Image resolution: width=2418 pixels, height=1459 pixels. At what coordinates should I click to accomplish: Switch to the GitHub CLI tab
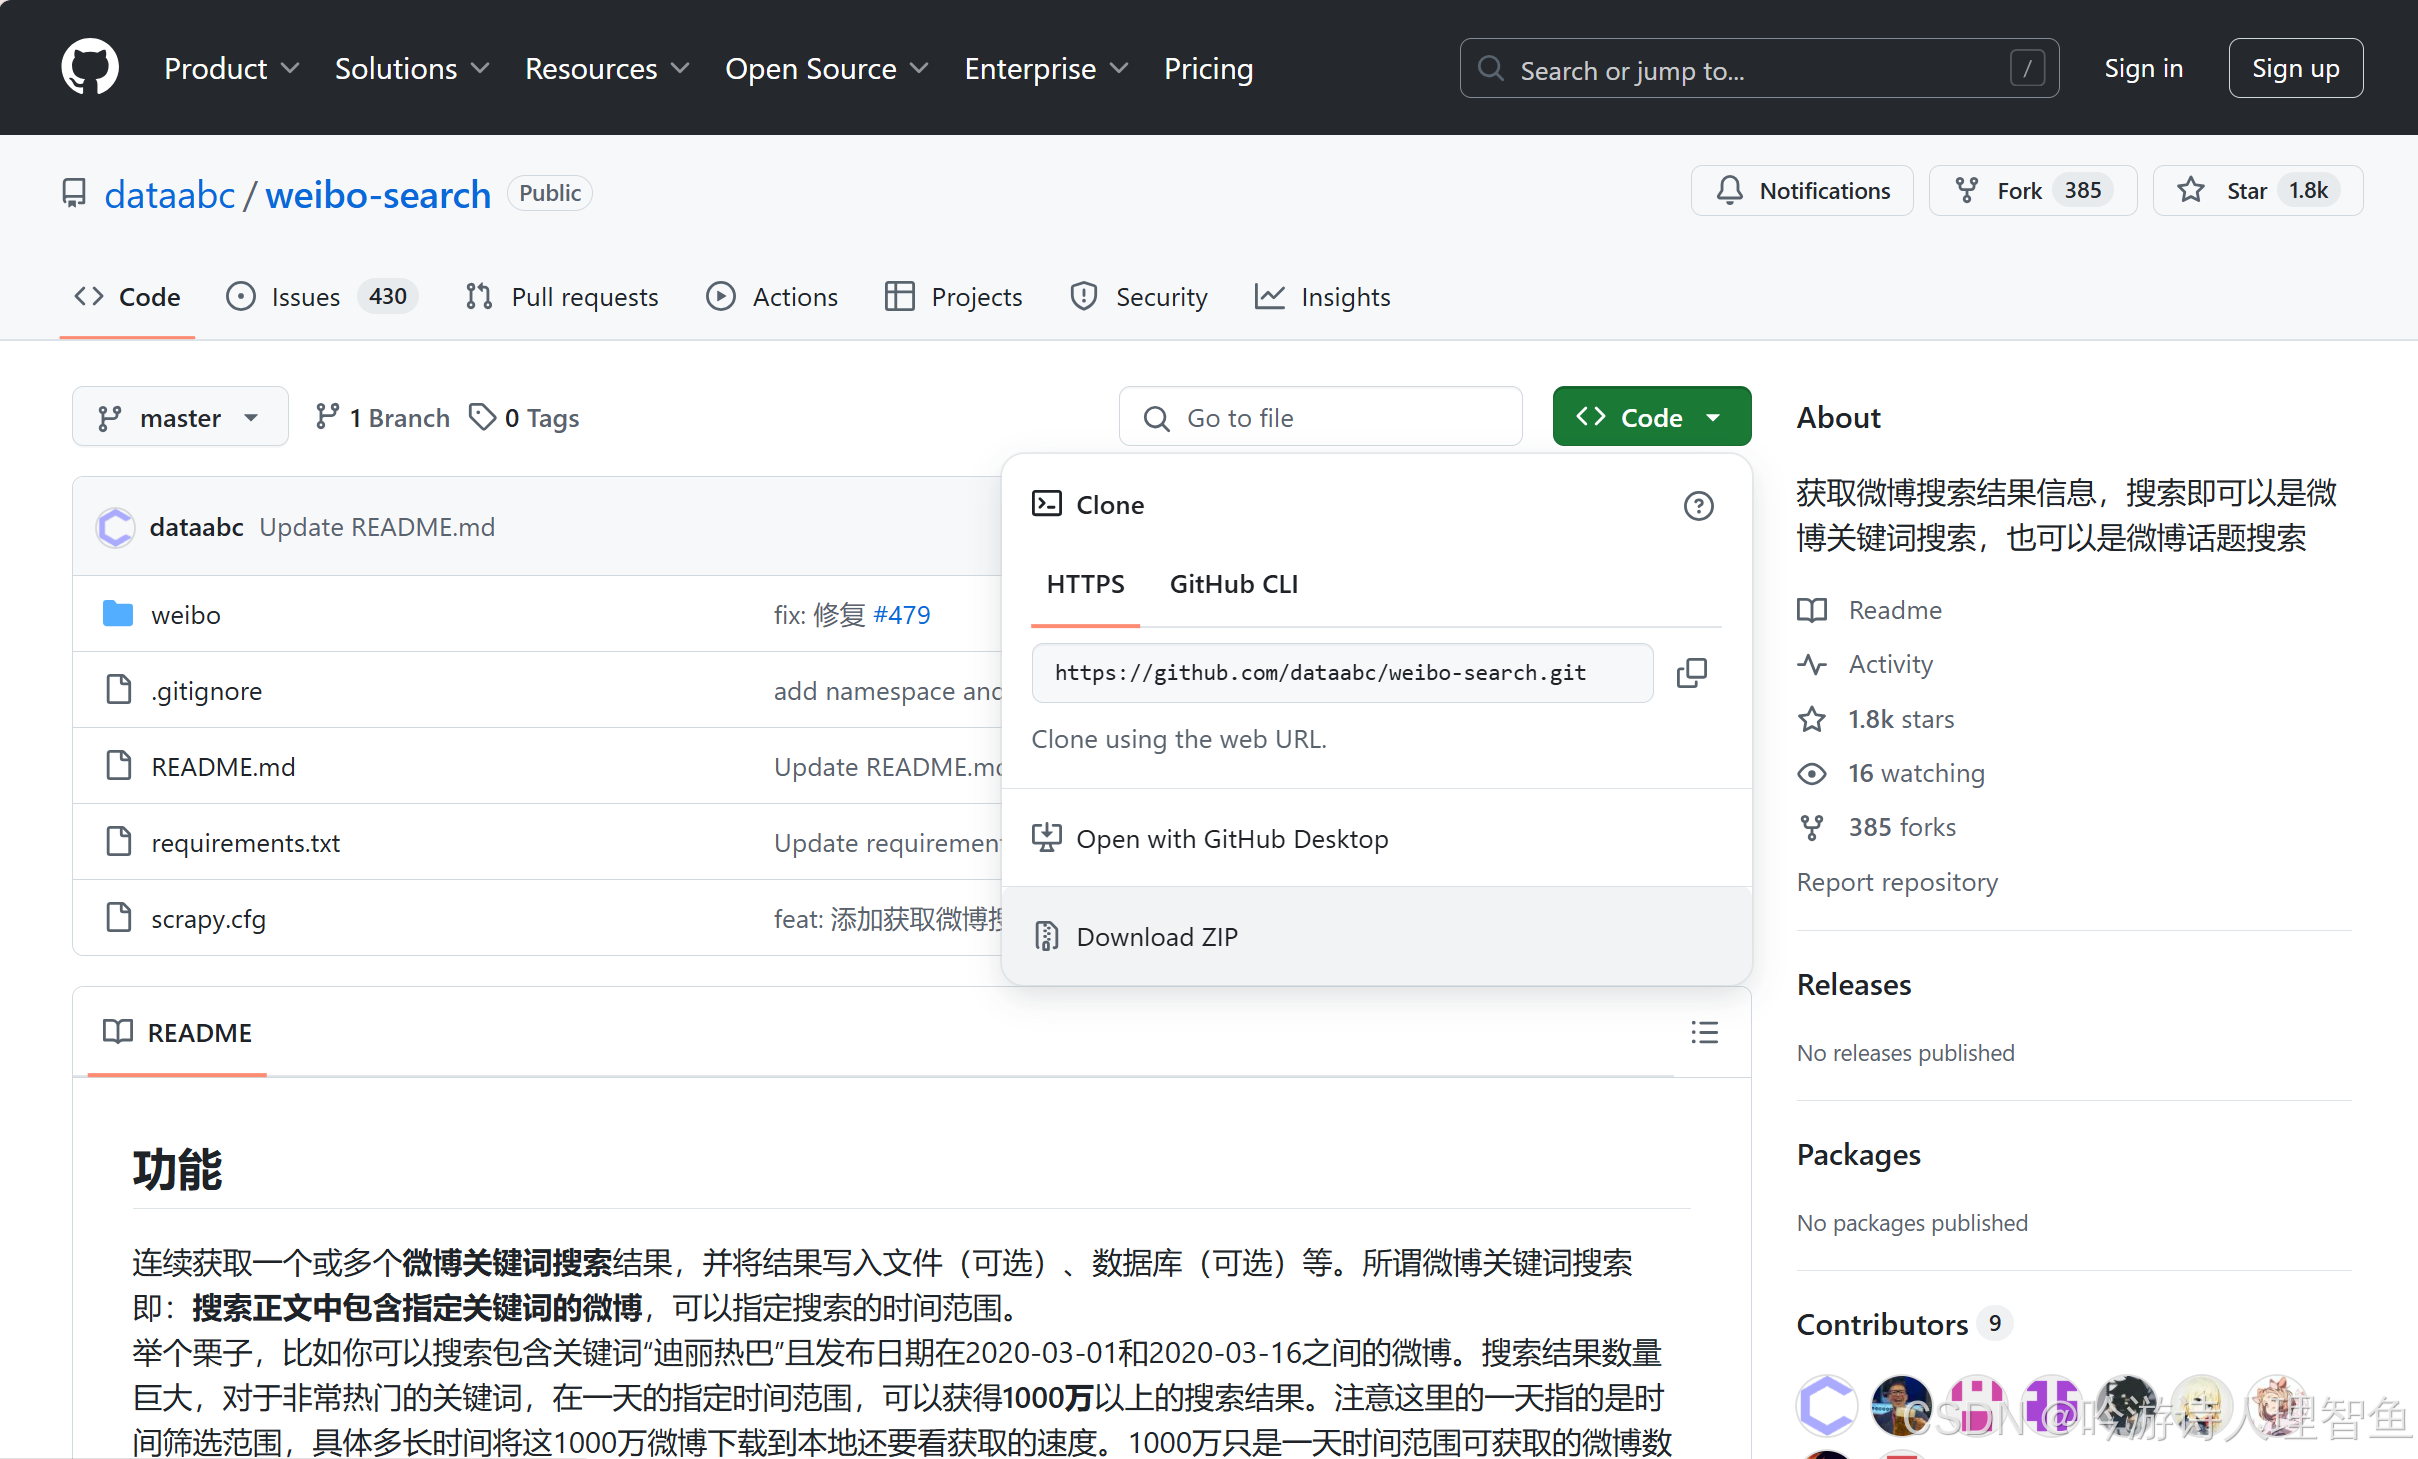[1233, 584]
